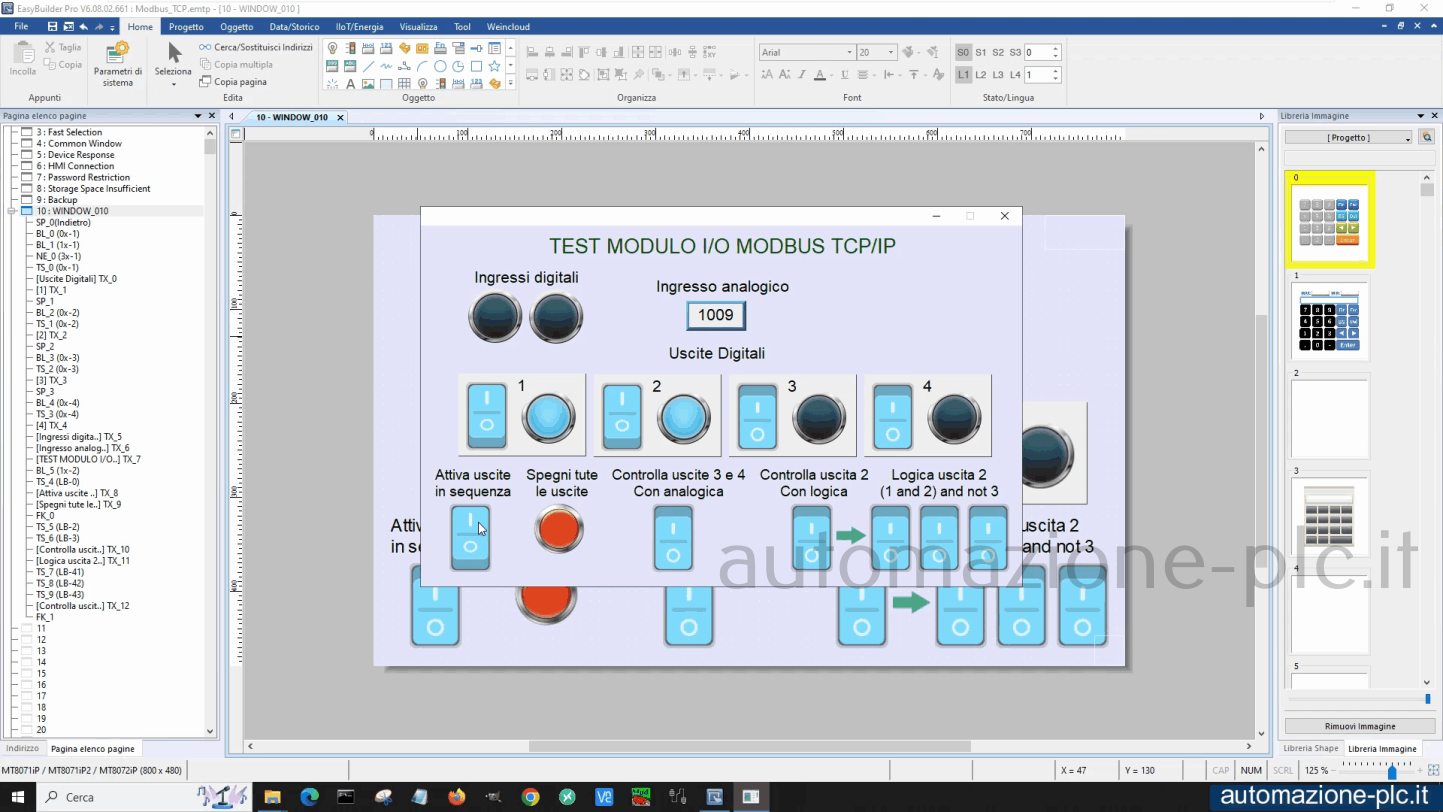Select BL_0 (0x-1) in page tree
The width and height of the screenshot is (1443, 812).
(x=57, y=233)
